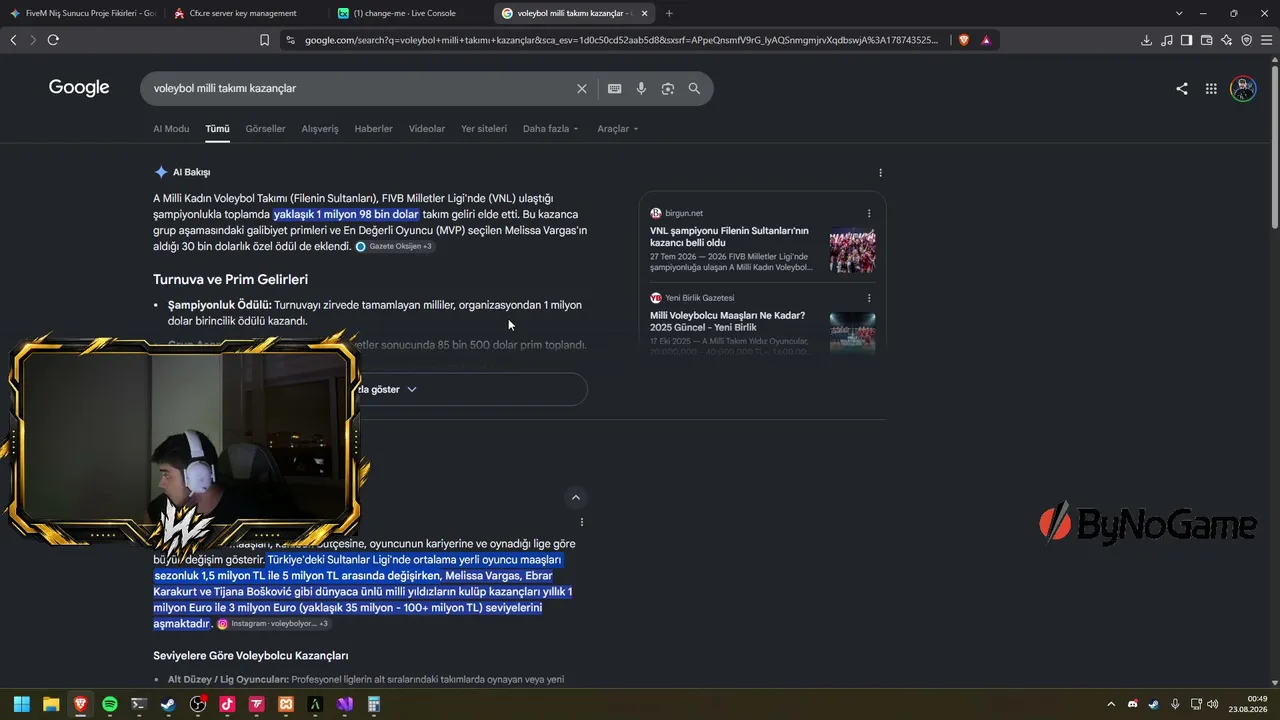The image size is (1280, 720).
Task: Expand the Gazete Oksijen +3 sources chip
Action: pyautogui.click(x=395, y=246)
